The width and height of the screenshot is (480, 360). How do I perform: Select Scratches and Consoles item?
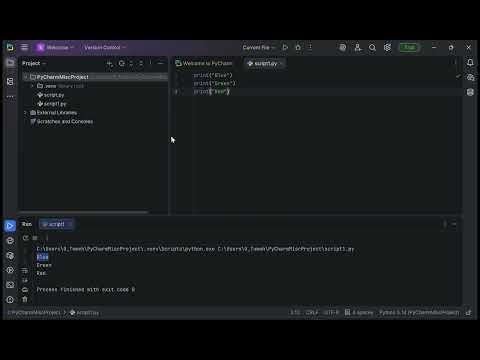click(62, 121)
